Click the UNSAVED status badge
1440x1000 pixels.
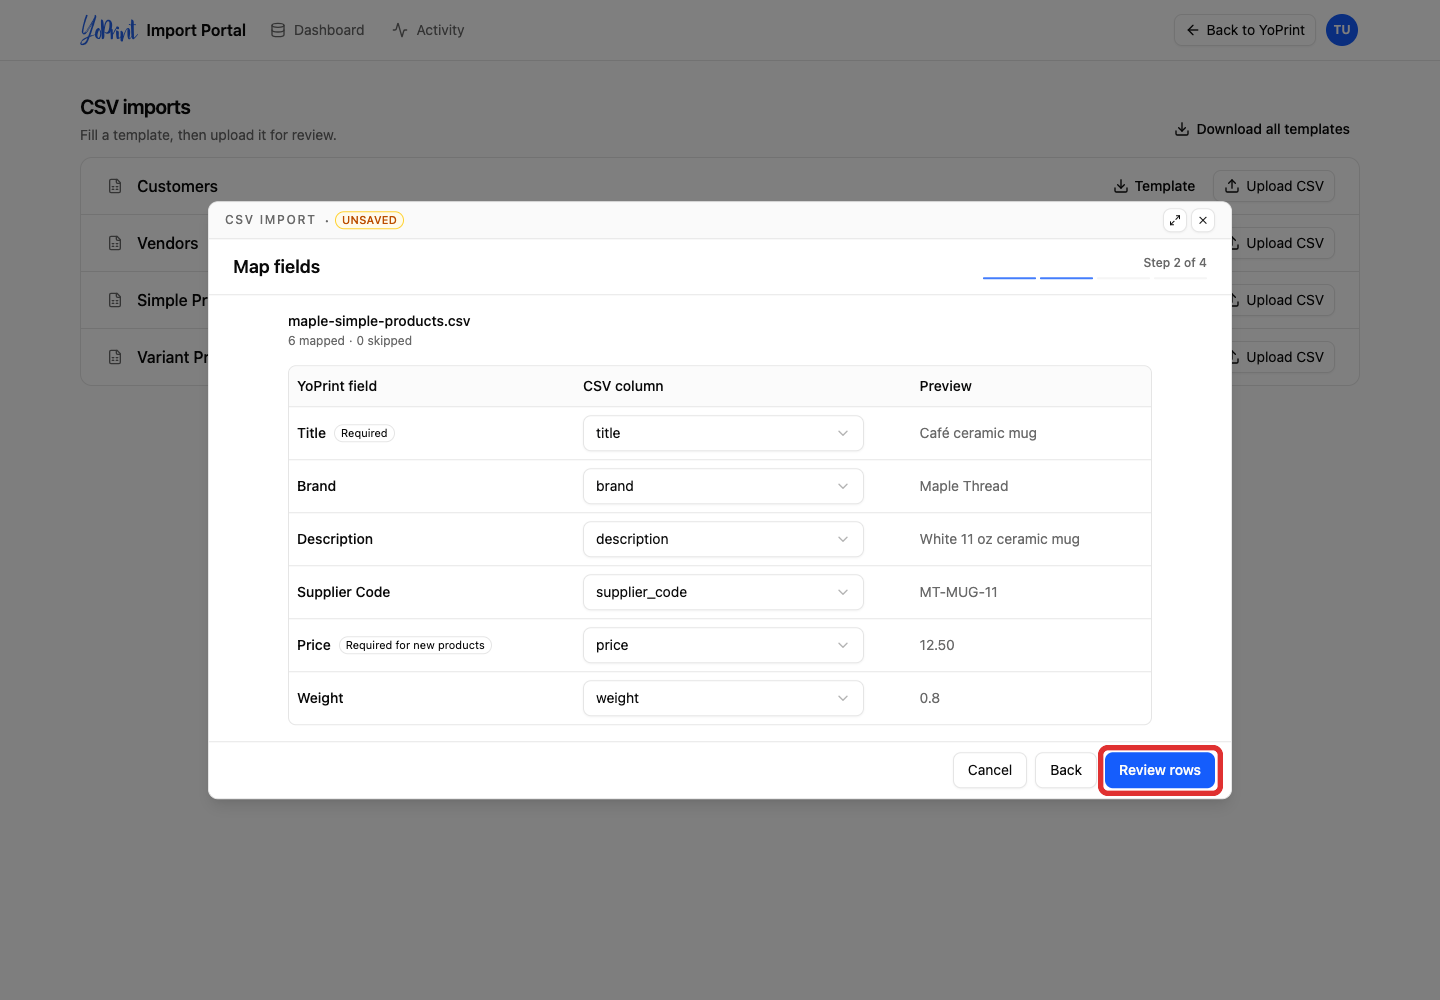(x=369, y=220)
